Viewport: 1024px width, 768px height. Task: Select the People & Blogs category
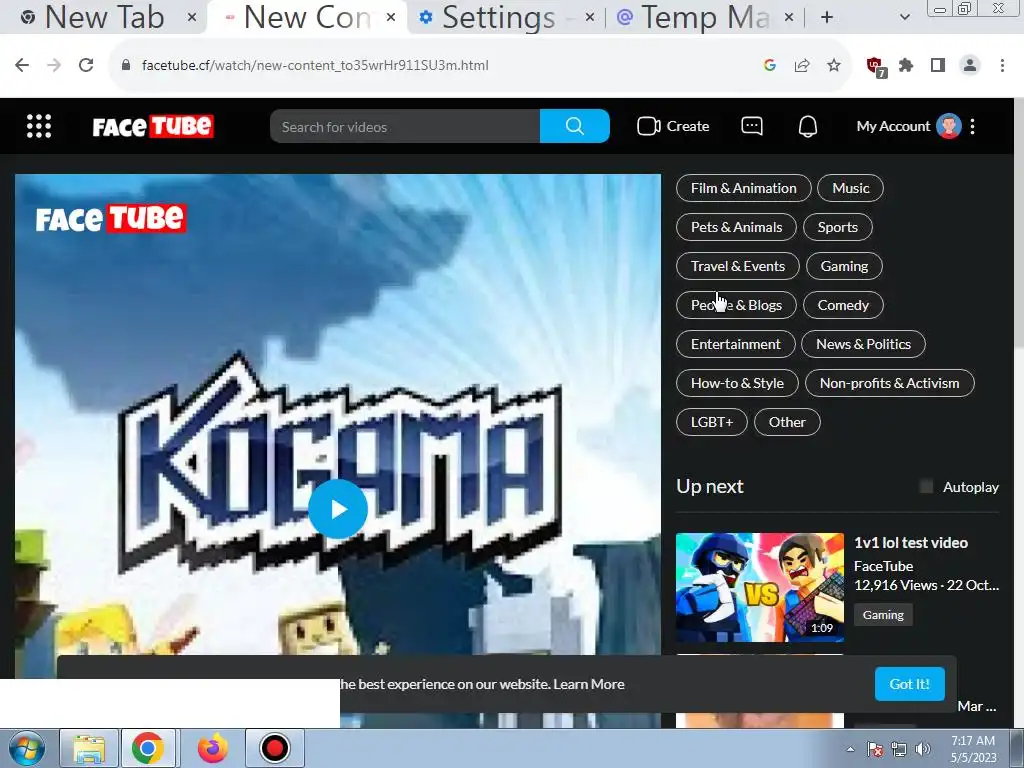click(x=736, y=305)
